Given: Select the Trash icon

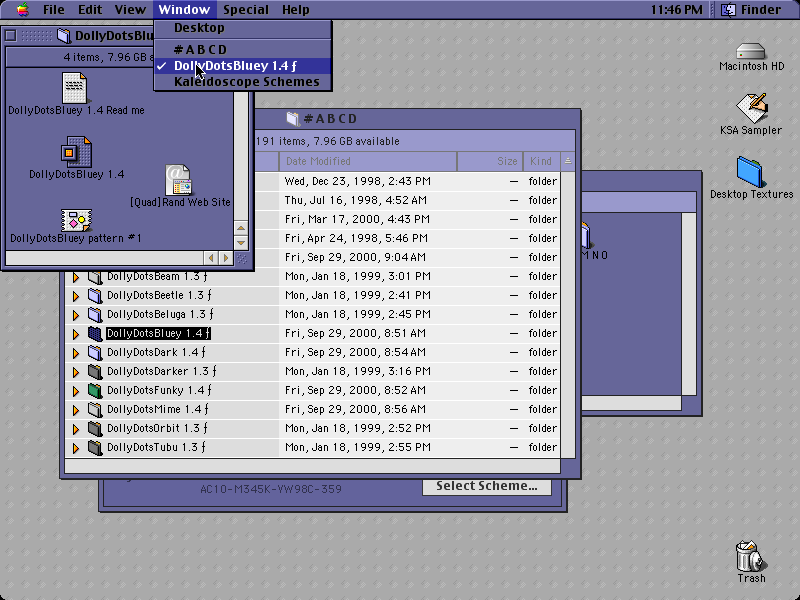Looking at the screenshot, I should [x=751, y=556].
